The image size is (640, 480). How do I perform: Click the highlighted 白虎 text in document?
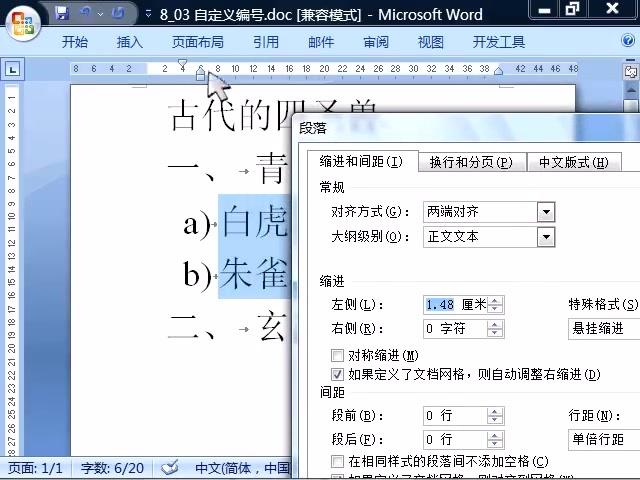click(x=255, y=222)
